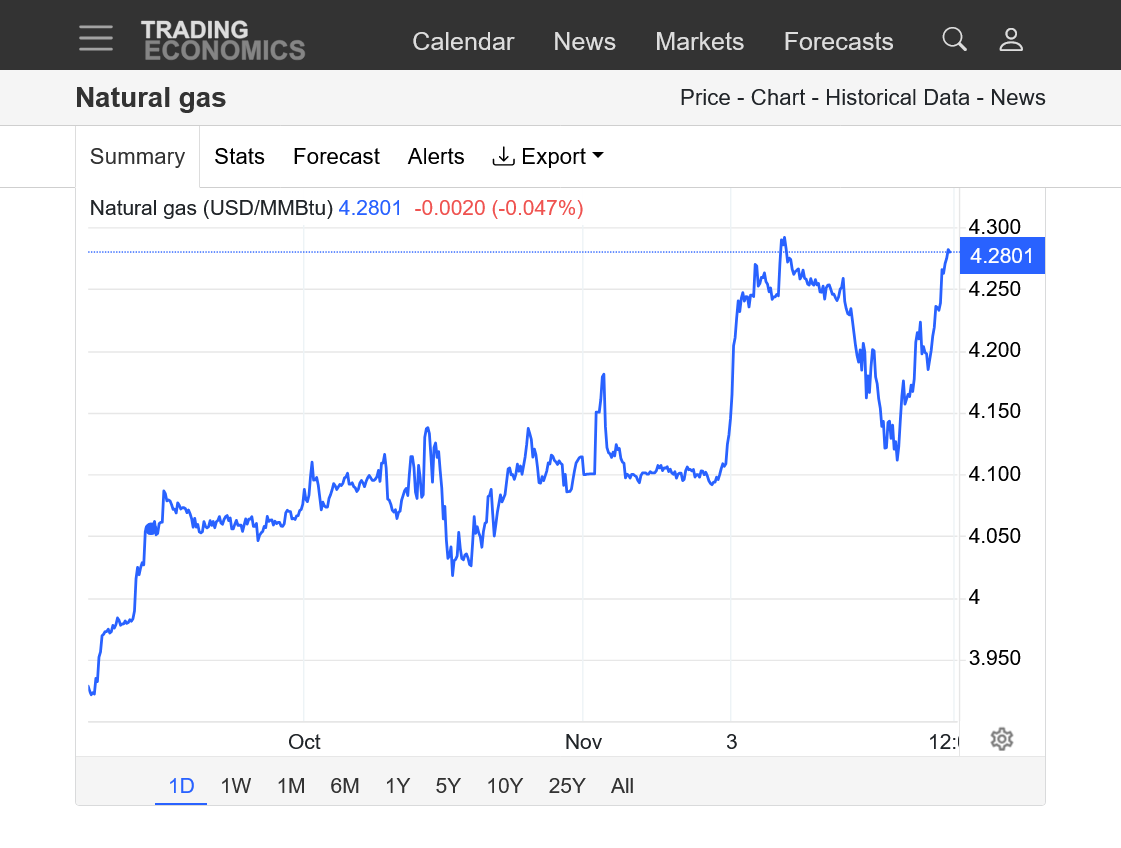Screen dimensions: 1121x848
Task: Switch chart to 5Y range
Action: click(448, 786)
